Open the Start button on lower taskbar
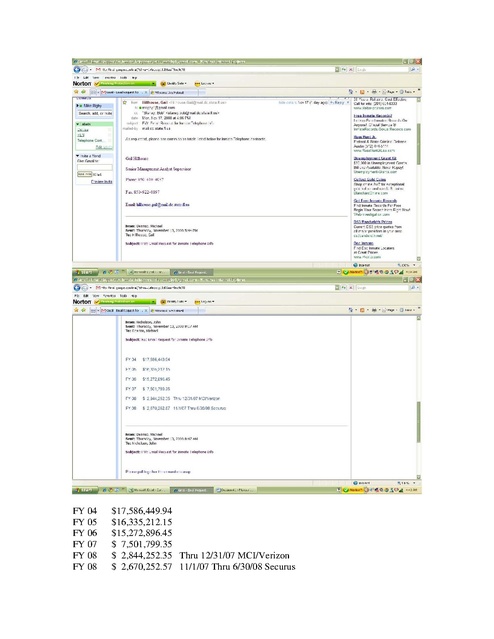 [x=85, y=490]
